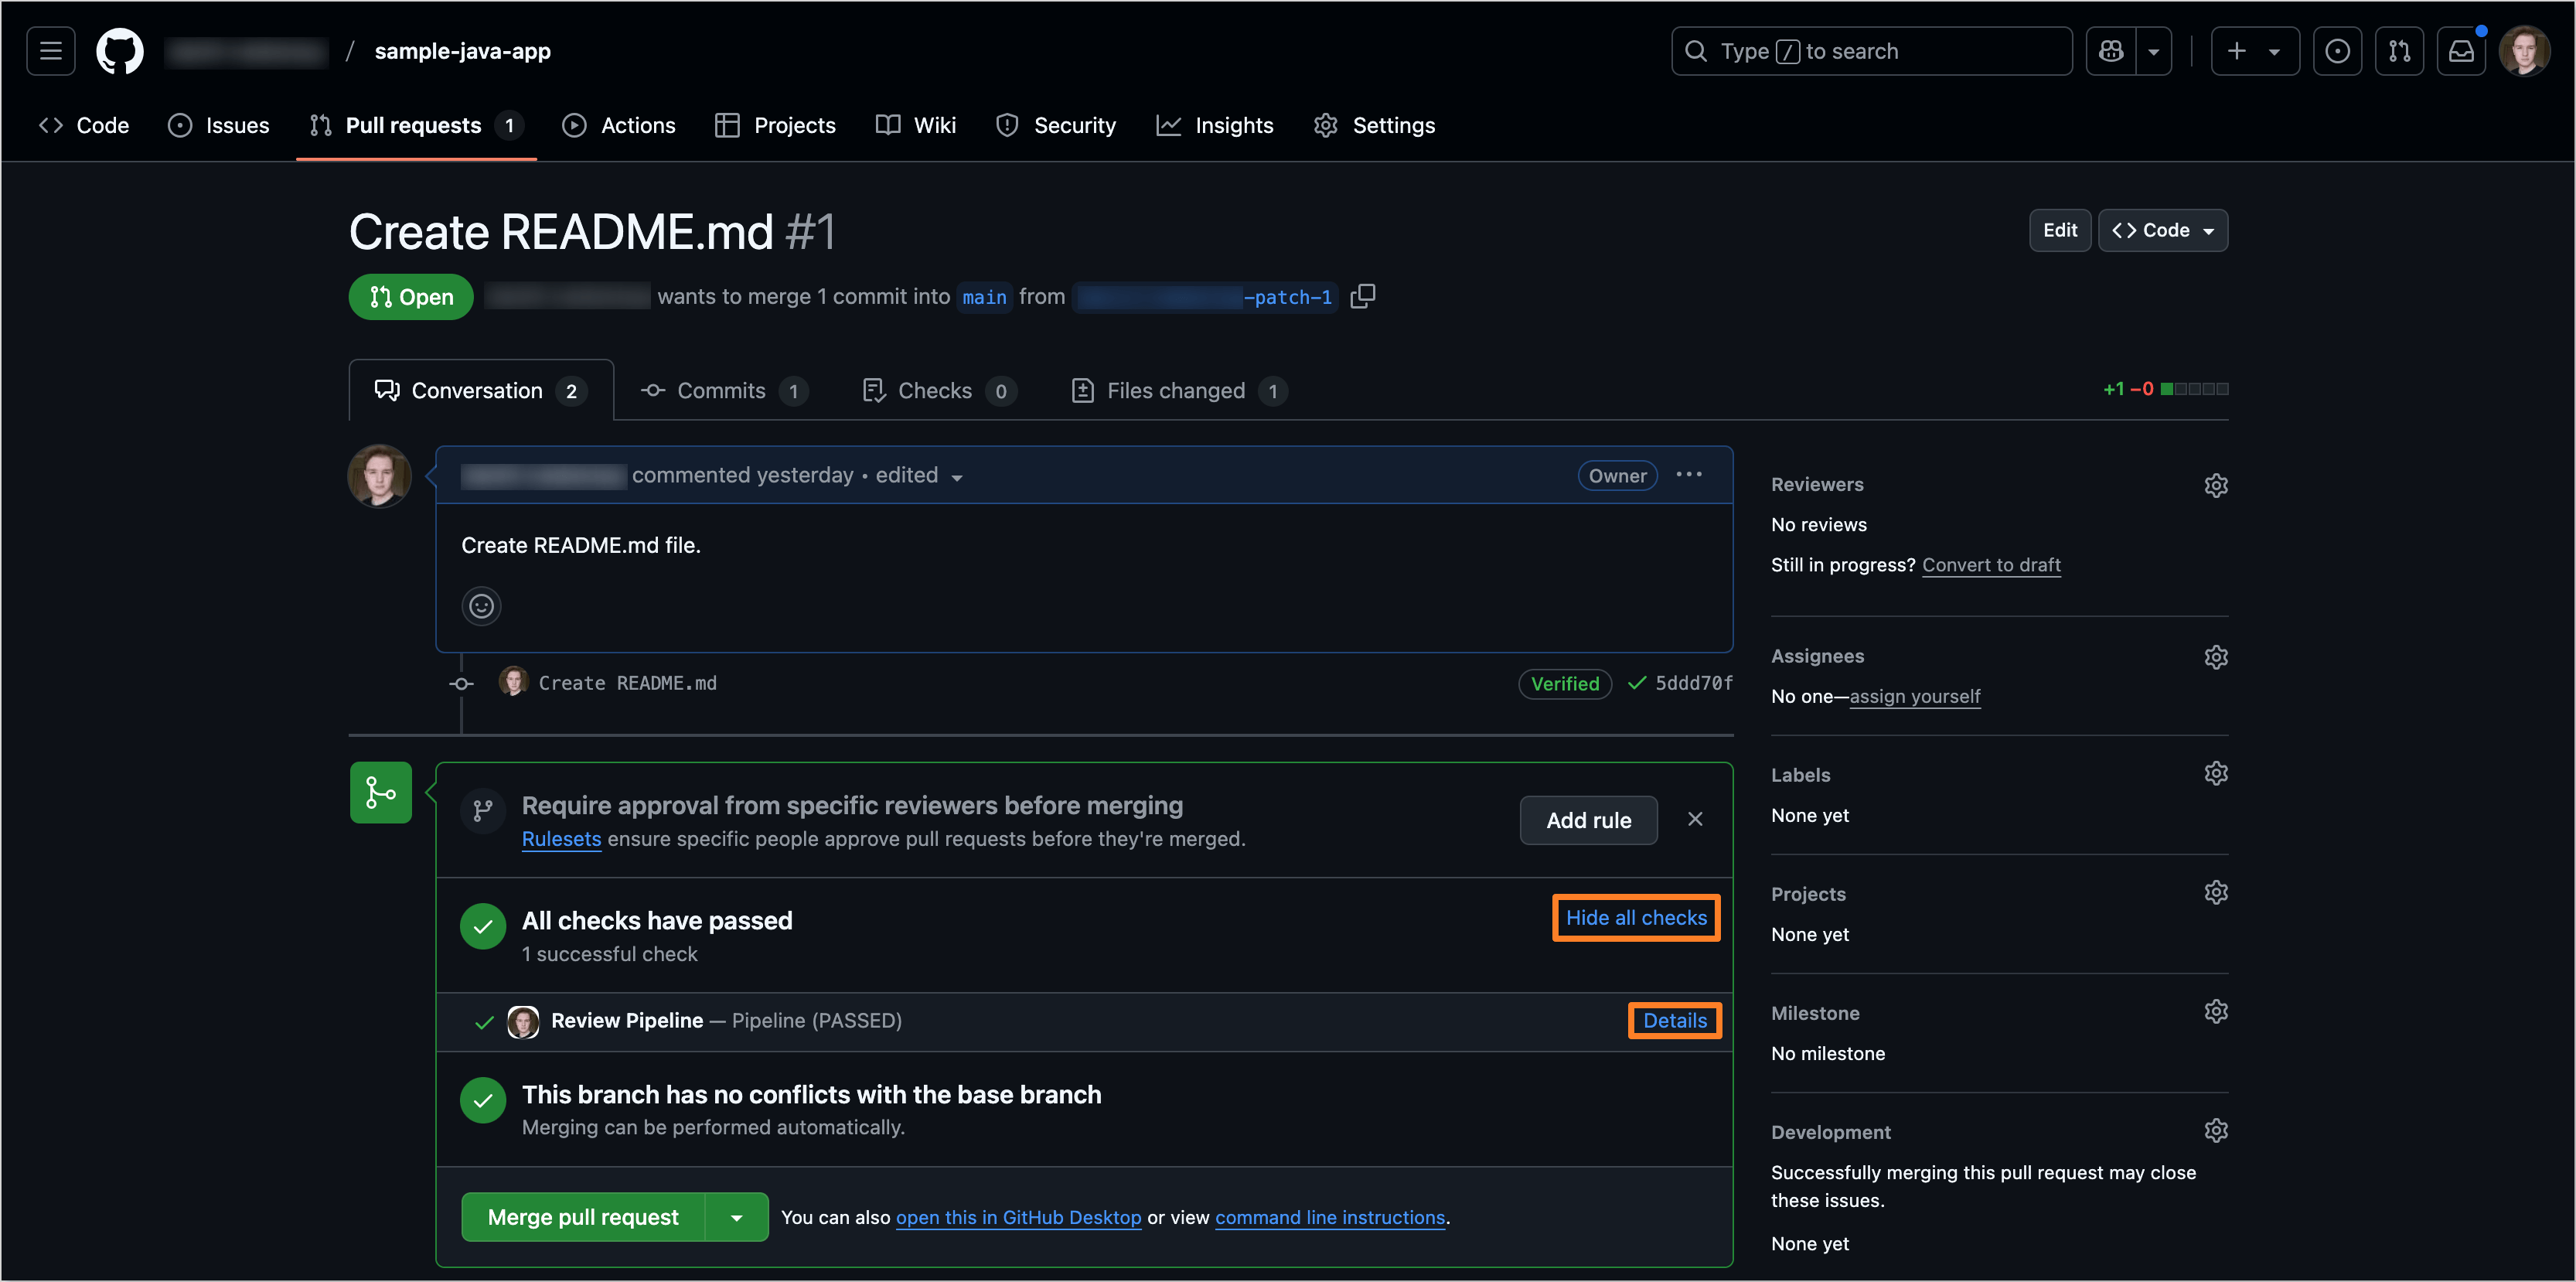Click the GitHub Octocat logo

coord(119,51)
